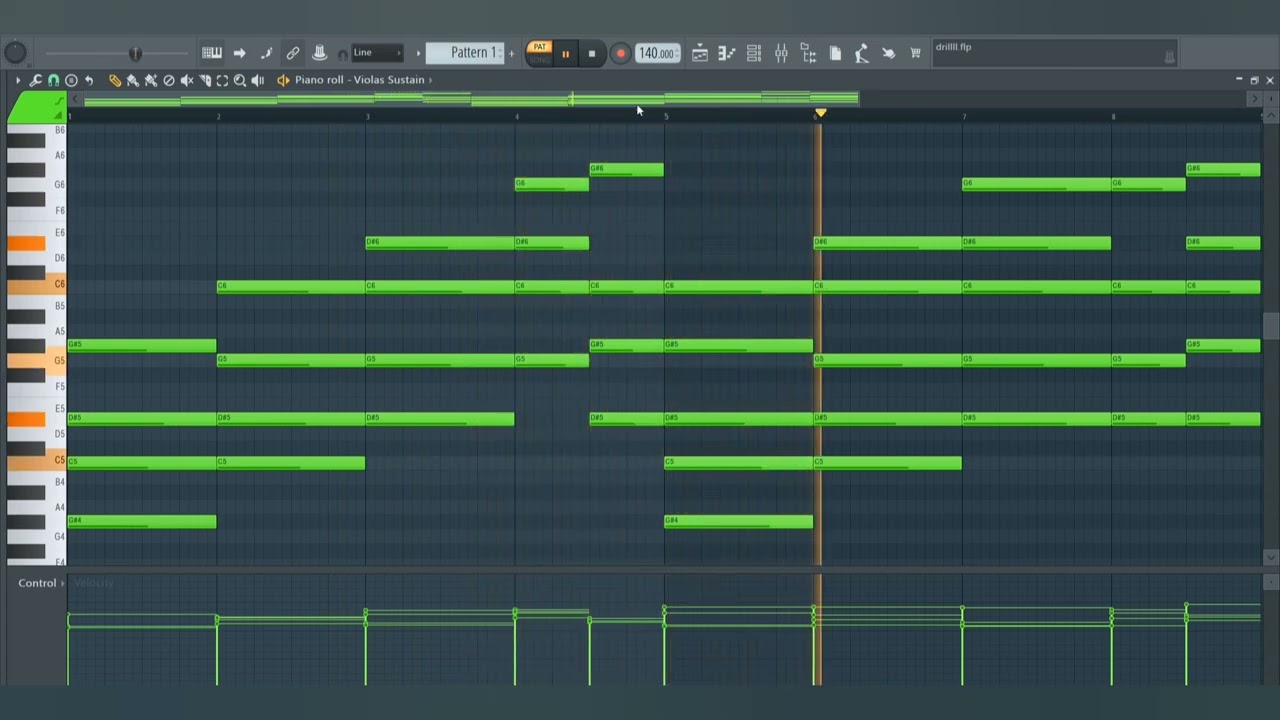
Task: Select the Paint brush tool
Action: point(133,80)
